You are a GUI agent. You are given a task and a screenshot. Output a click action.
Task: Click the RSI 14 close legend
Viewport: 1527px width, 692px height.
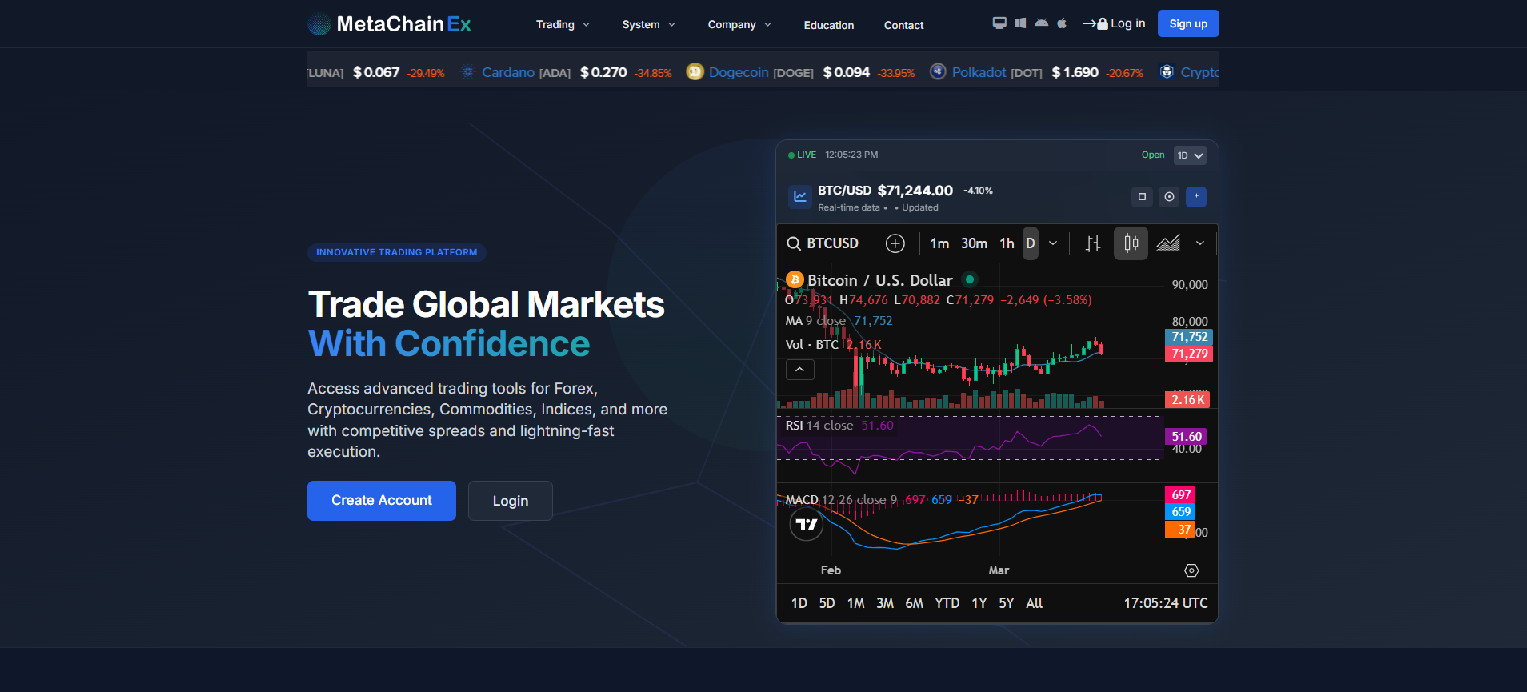coord(820,425)
